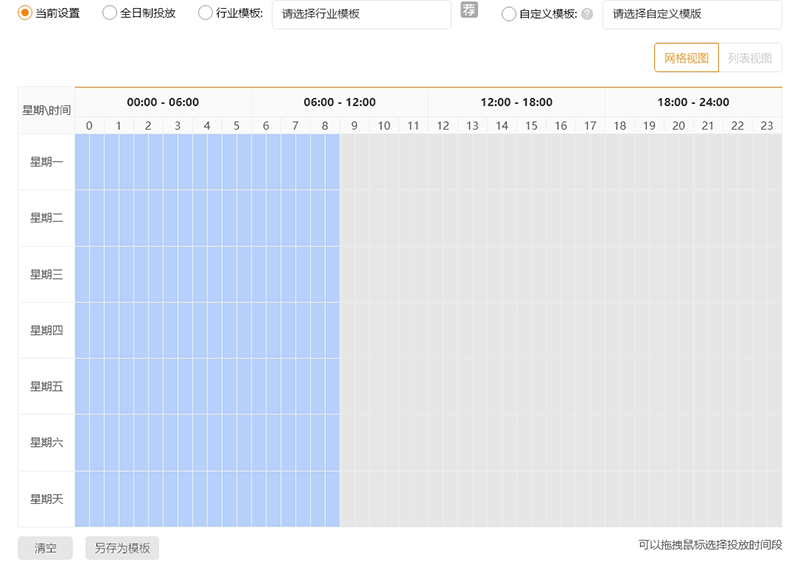Click the 00:00 - 06:00 time range header
This screenshot has height=565, width=800.
[163, 102]
